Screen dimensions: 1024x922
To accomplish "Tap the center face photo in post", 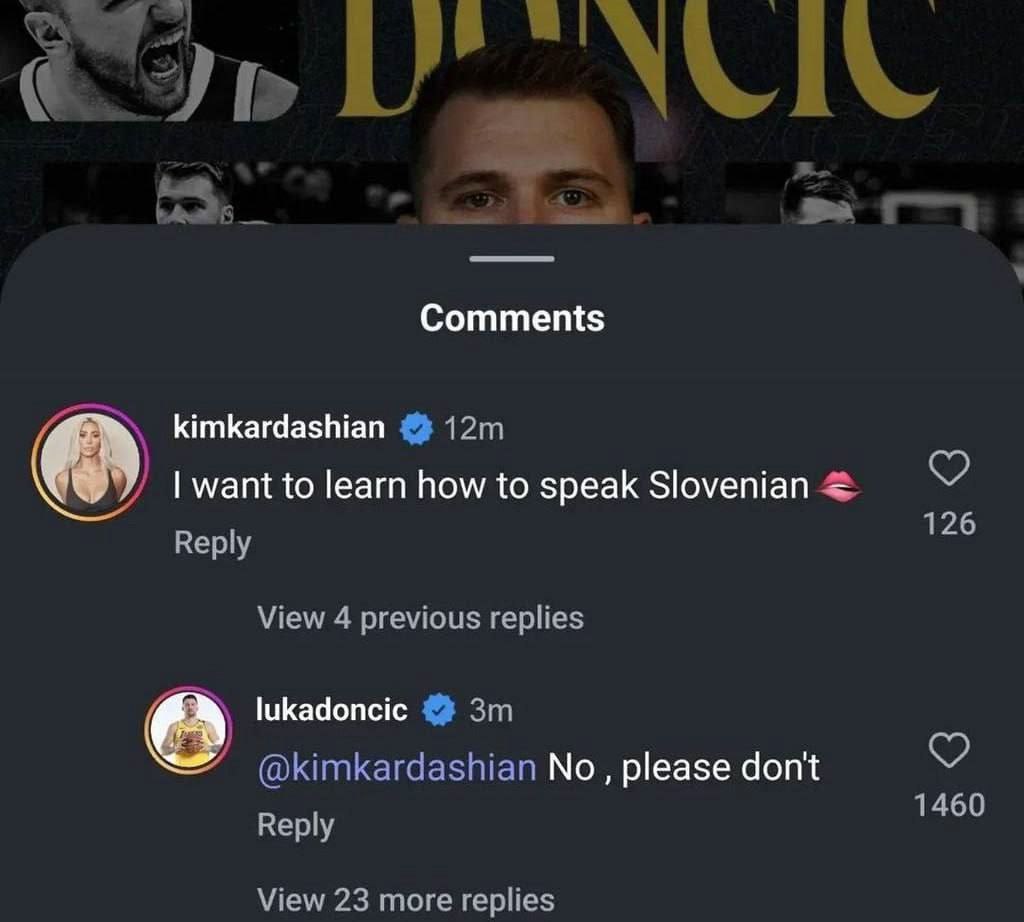I will point(525,150).
